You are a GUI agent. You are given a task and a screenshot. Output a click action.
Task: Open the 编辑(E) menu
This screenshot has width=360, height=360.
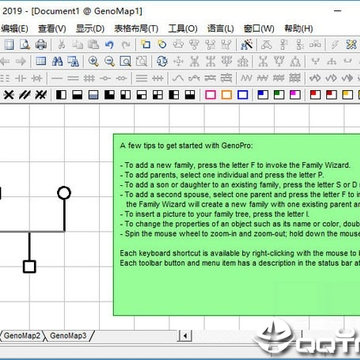14,29
